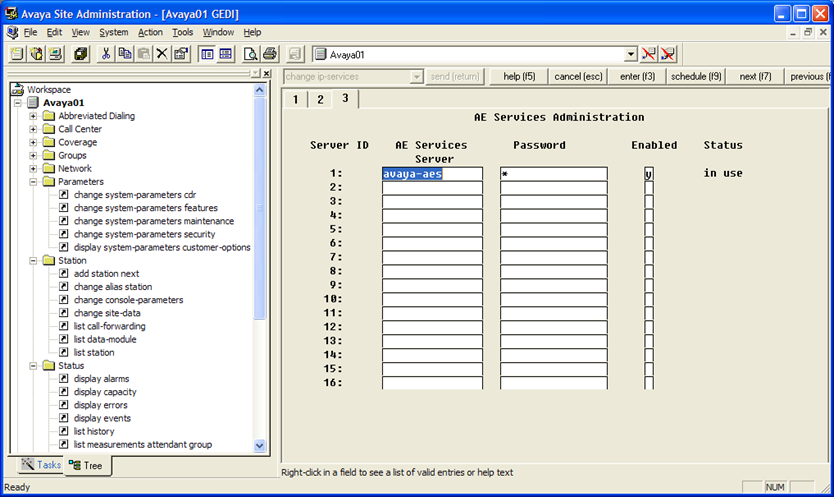Check the Enabled box for server 10
834x497 pixels.
pyautogui.click(x=649, y=299)
